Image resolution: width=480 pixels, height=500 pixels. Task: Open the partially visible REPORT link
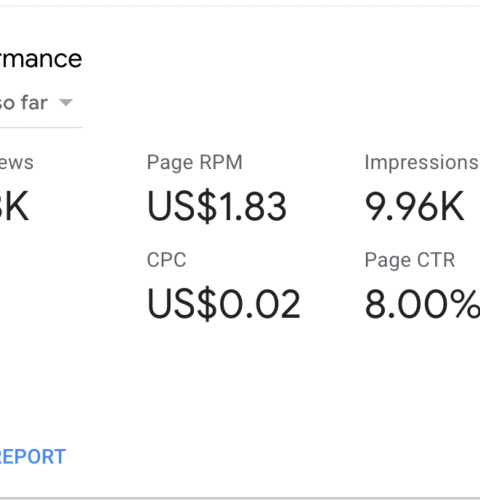(33, 456)
